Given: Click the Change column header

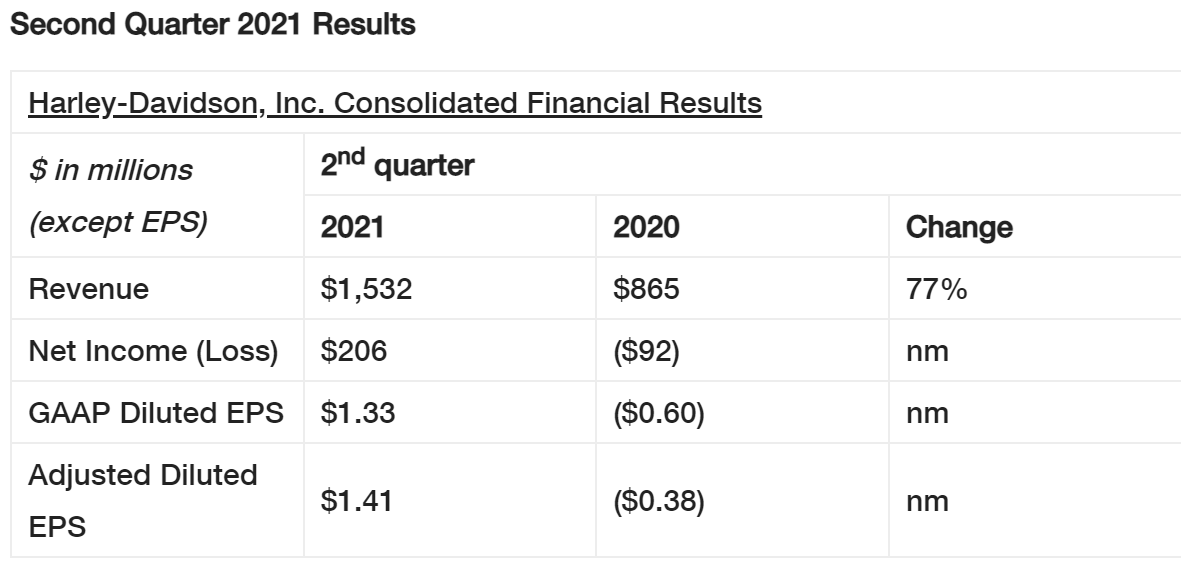Looking at the screenshot, I should (959, 227).
